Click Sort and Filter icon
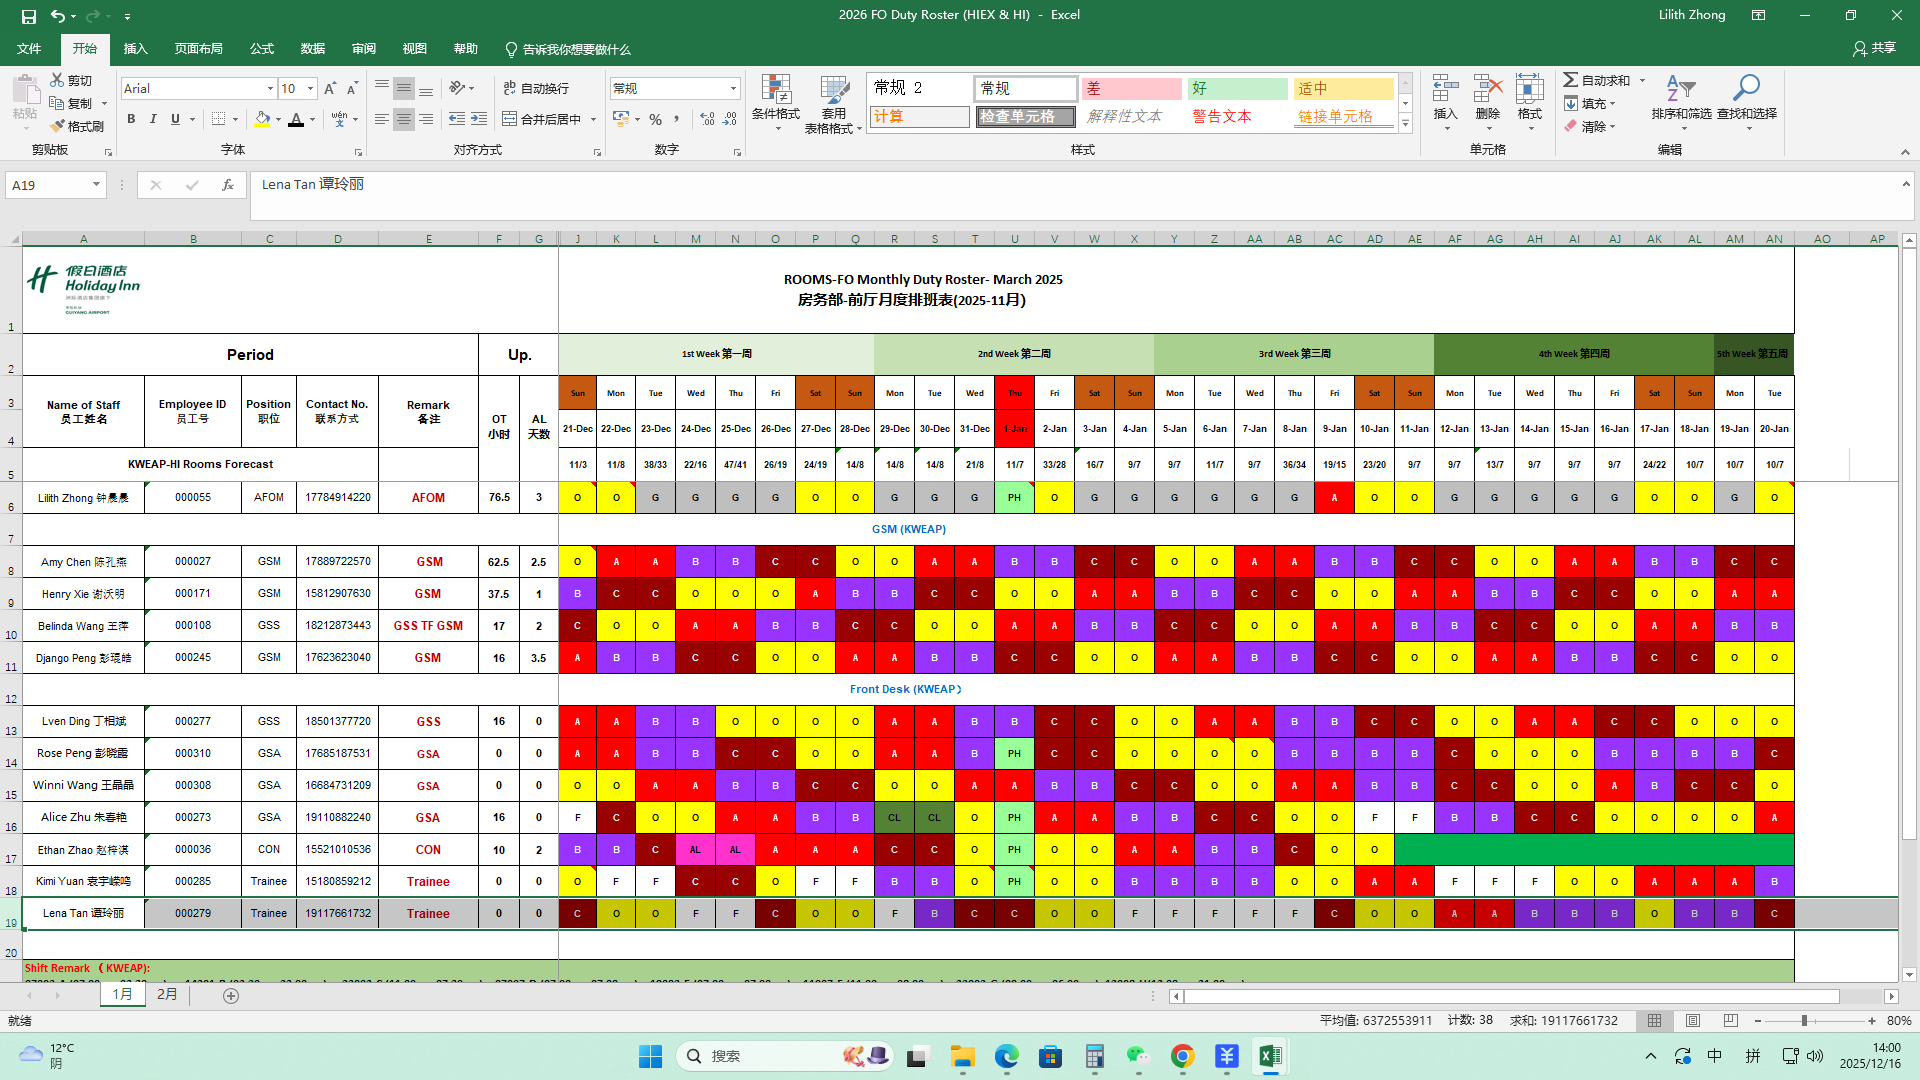Image resolution: width=1920 pixels, height=1080 pixels. coord(1680,90)
